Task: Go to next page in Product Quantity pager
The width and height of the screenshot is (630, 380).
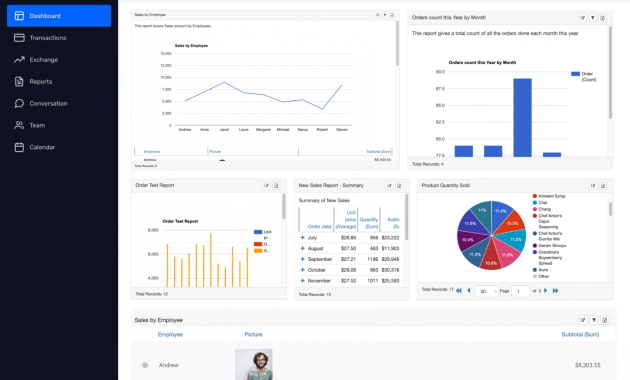Action: coord(546,290)
